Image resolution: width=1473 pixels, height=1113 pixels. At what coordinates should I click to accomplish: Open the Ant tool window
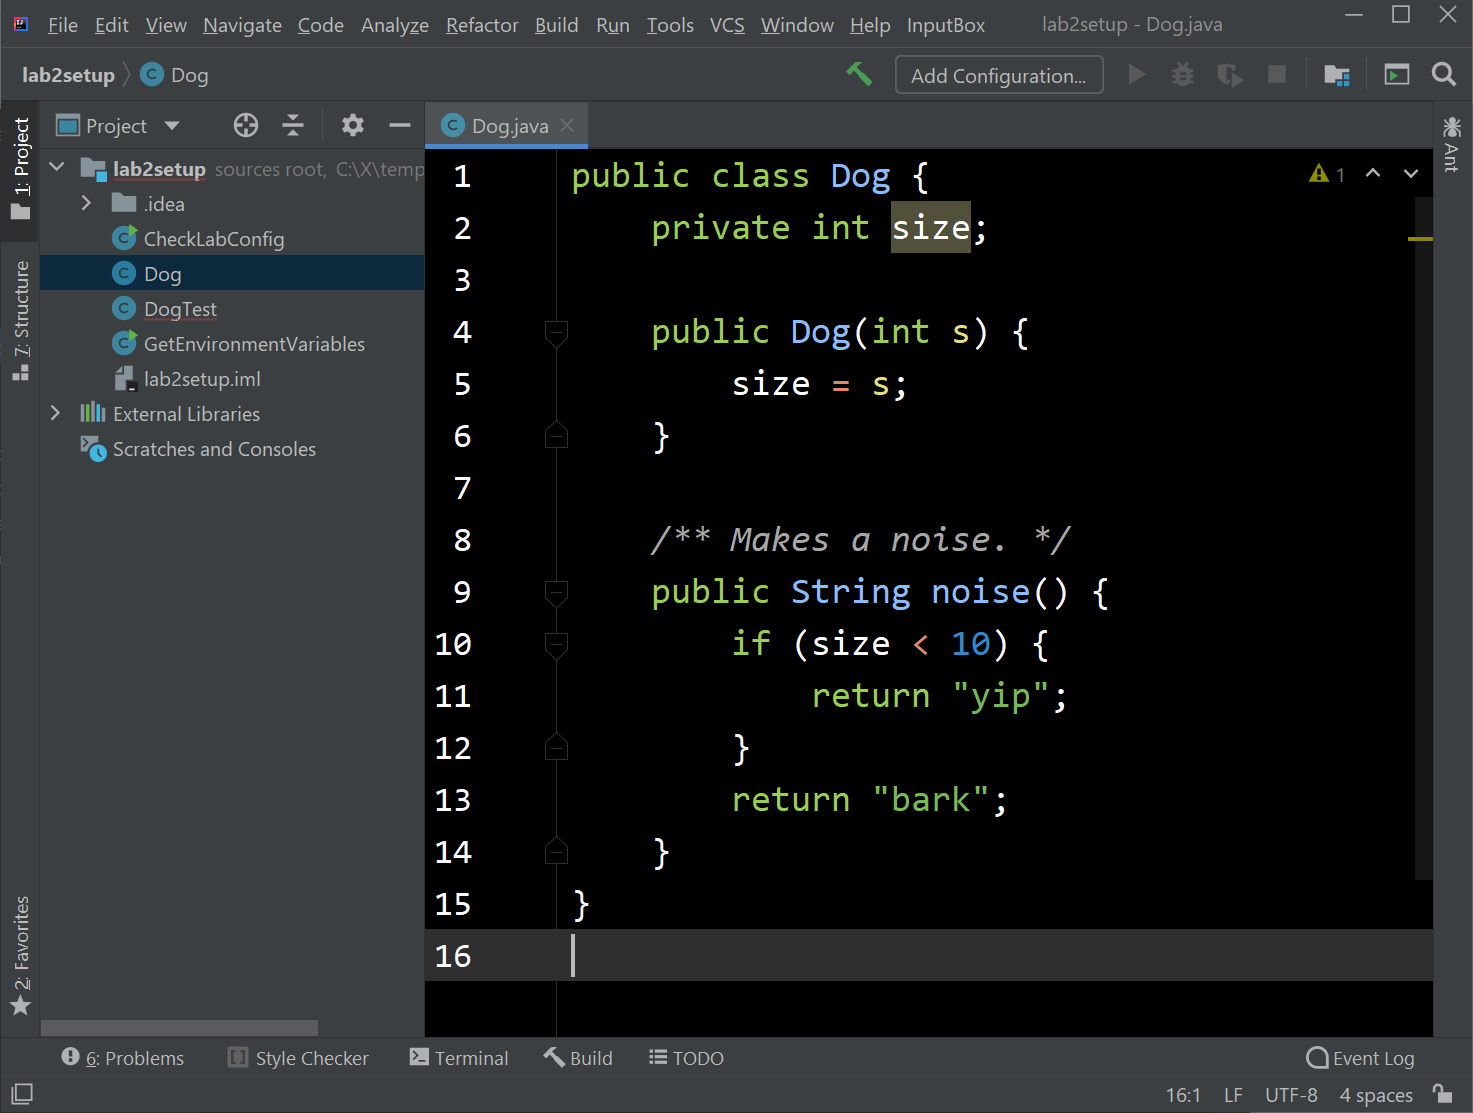1452,145
